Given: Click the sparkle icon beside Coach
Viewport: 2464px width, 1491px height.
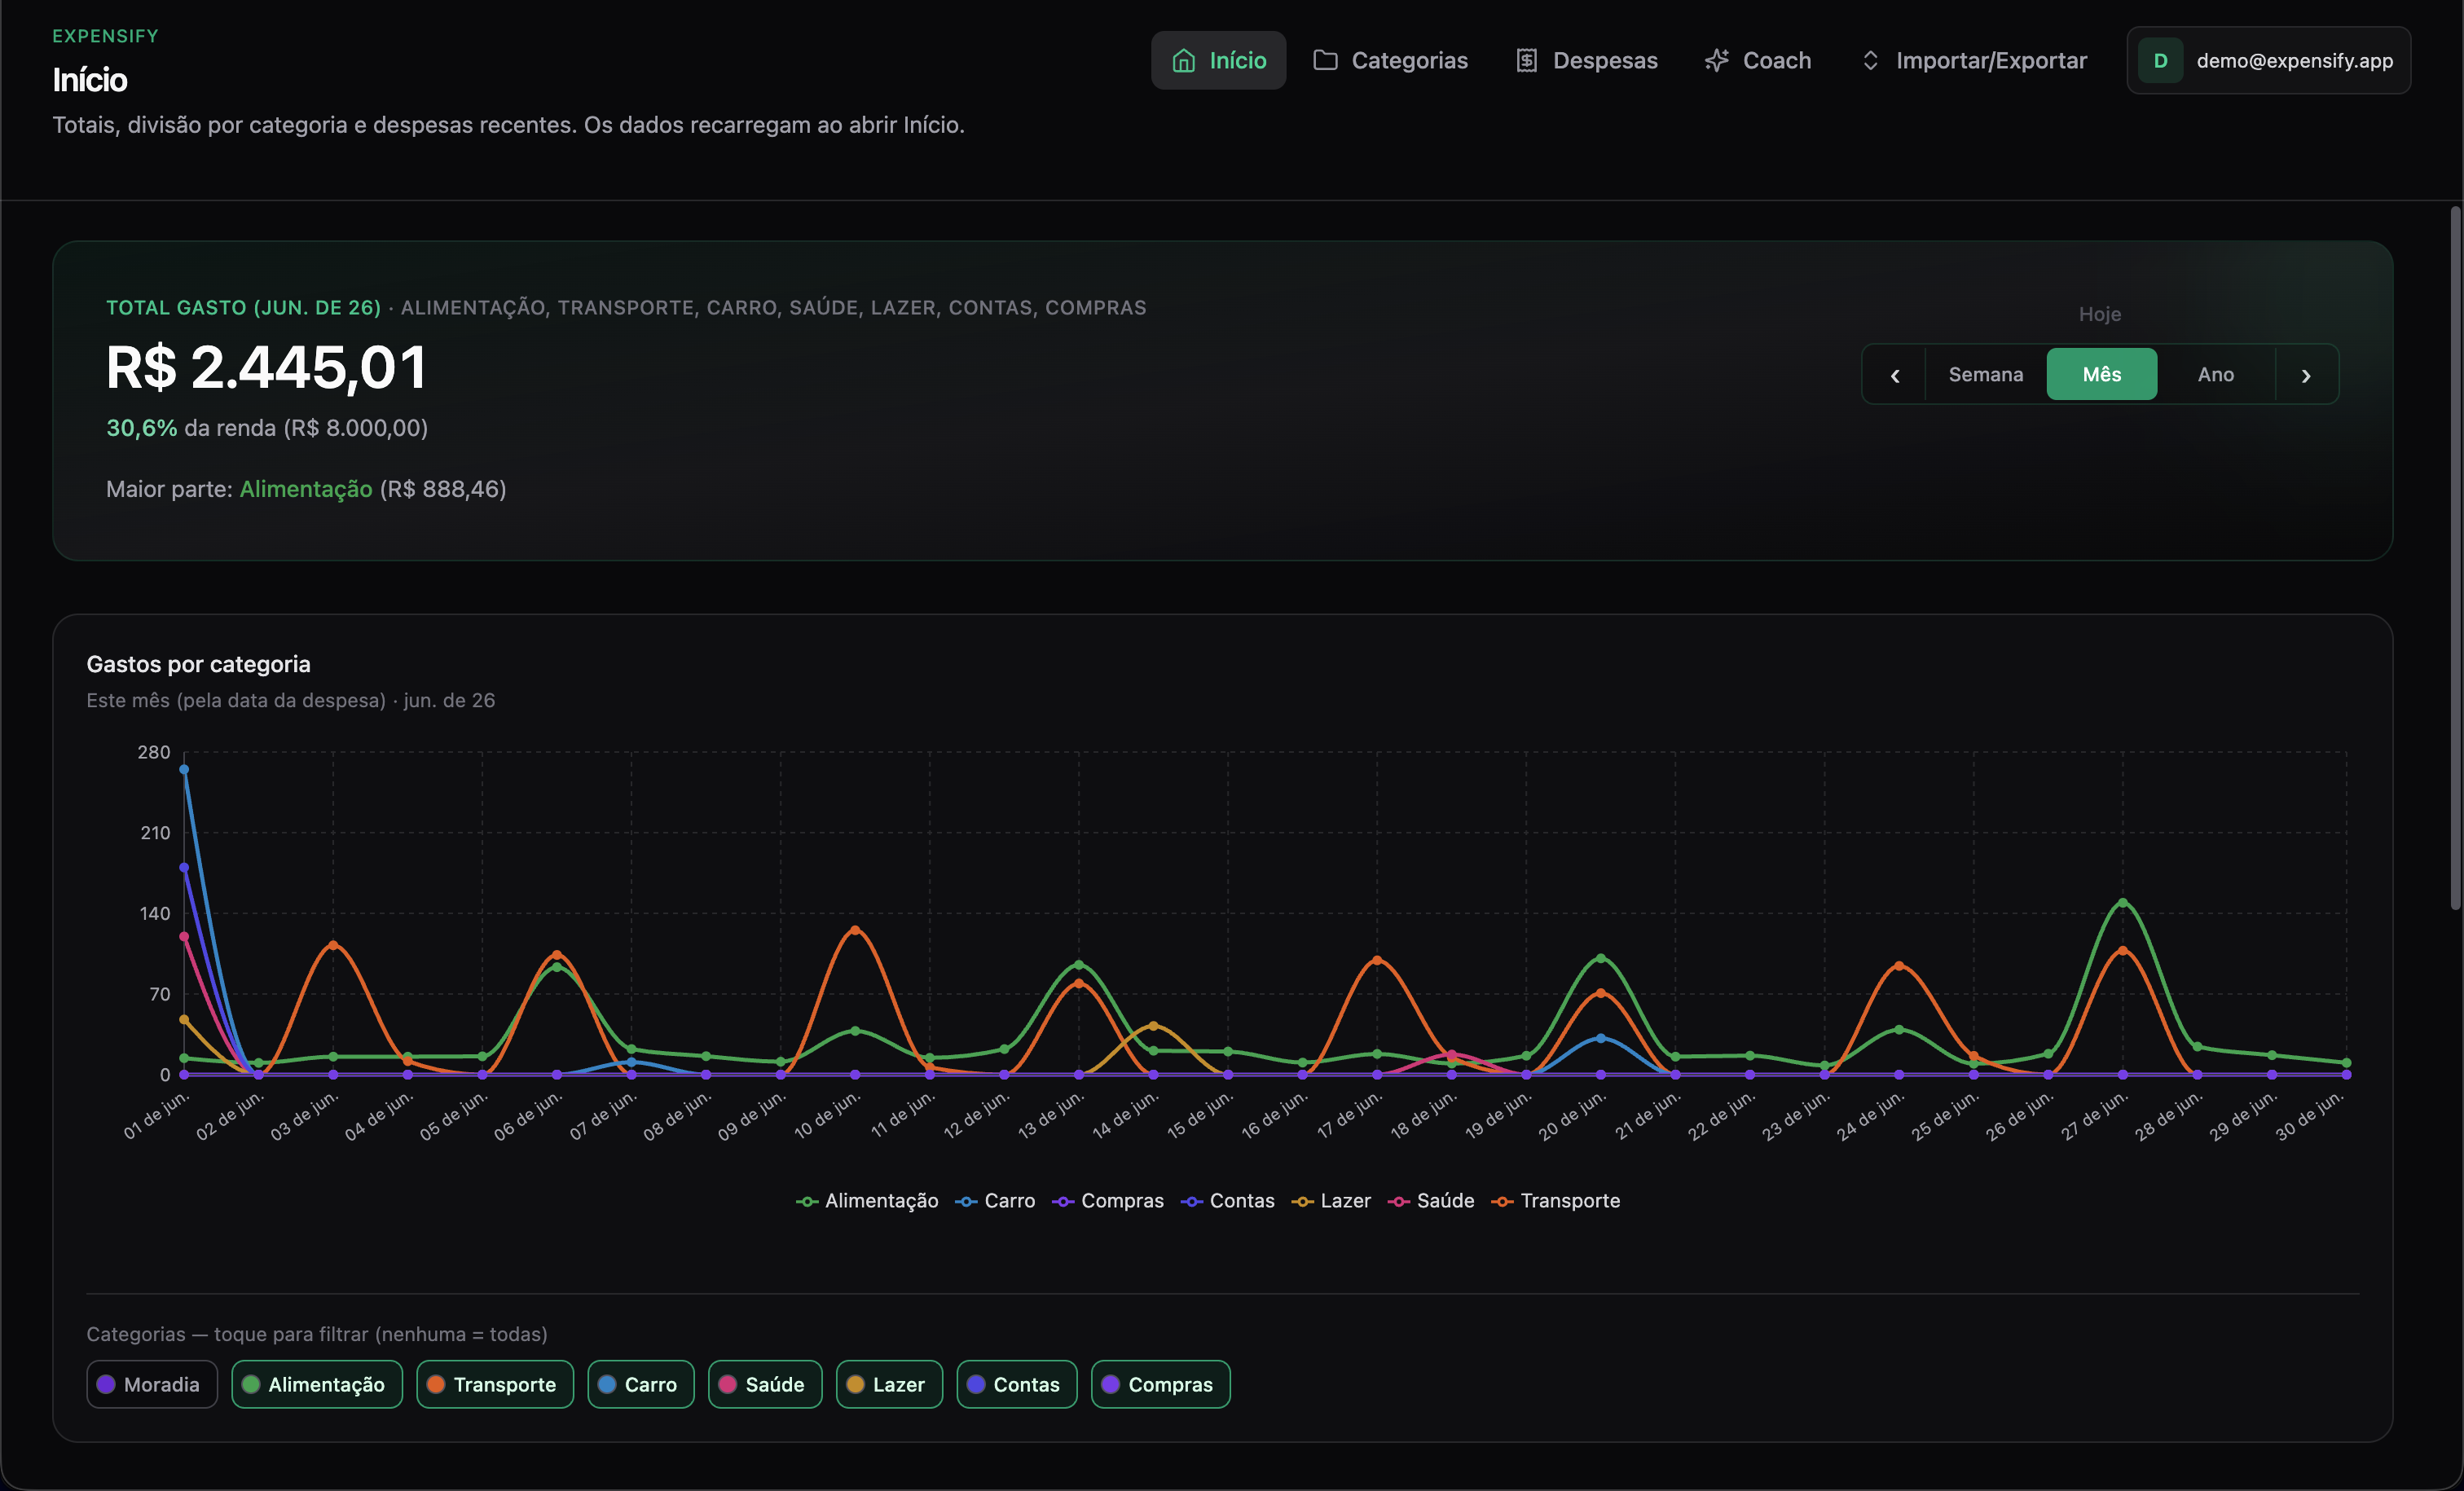Looking at the screenshot, I should pyautogui.click(x=1716, y=61).
